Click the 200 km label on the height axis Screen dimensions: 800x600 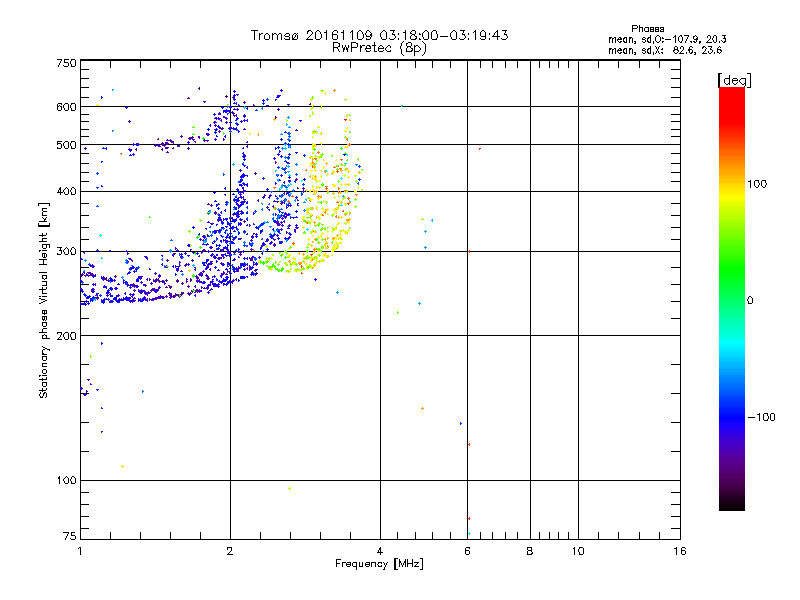click(x=66, y=336)
